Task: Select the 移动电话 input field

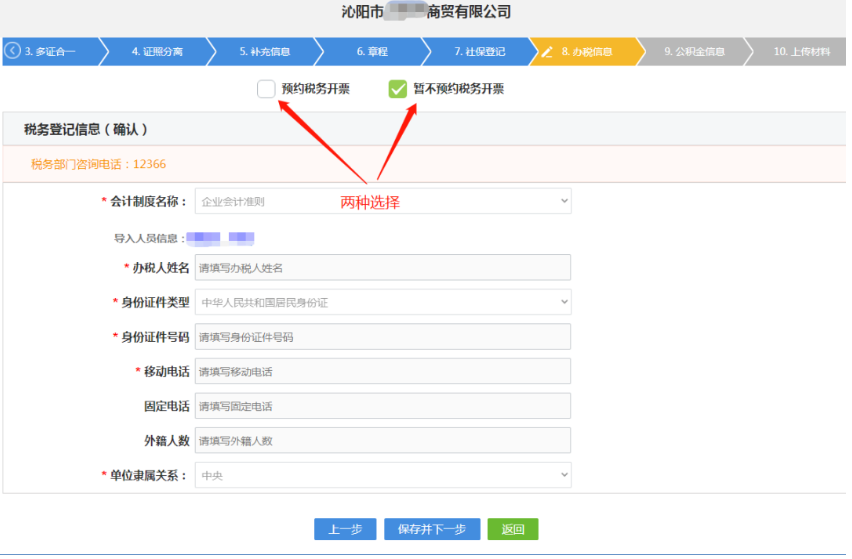Action: pyautogui.click(x=382, y=371)
